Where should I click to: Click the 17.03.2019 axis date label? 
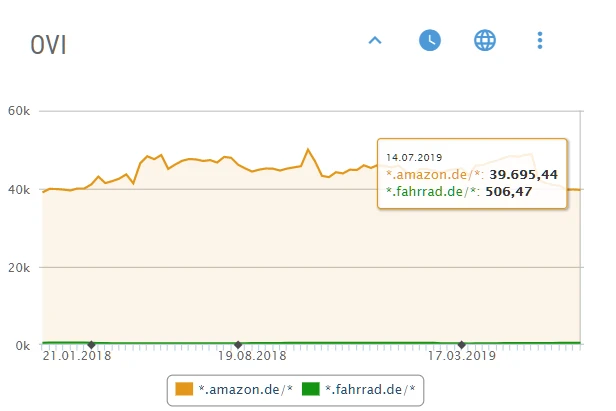461,356
